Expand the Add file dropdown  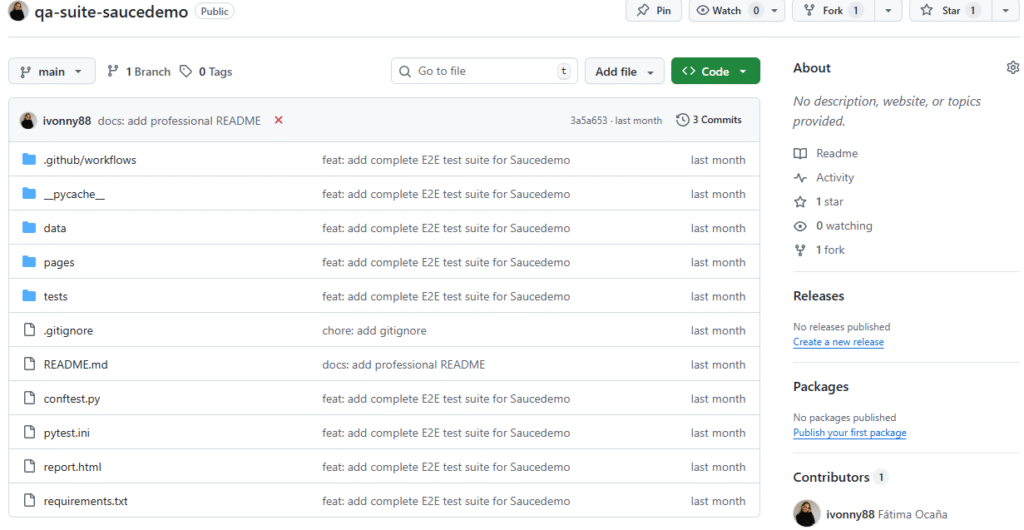click(624, 72)
